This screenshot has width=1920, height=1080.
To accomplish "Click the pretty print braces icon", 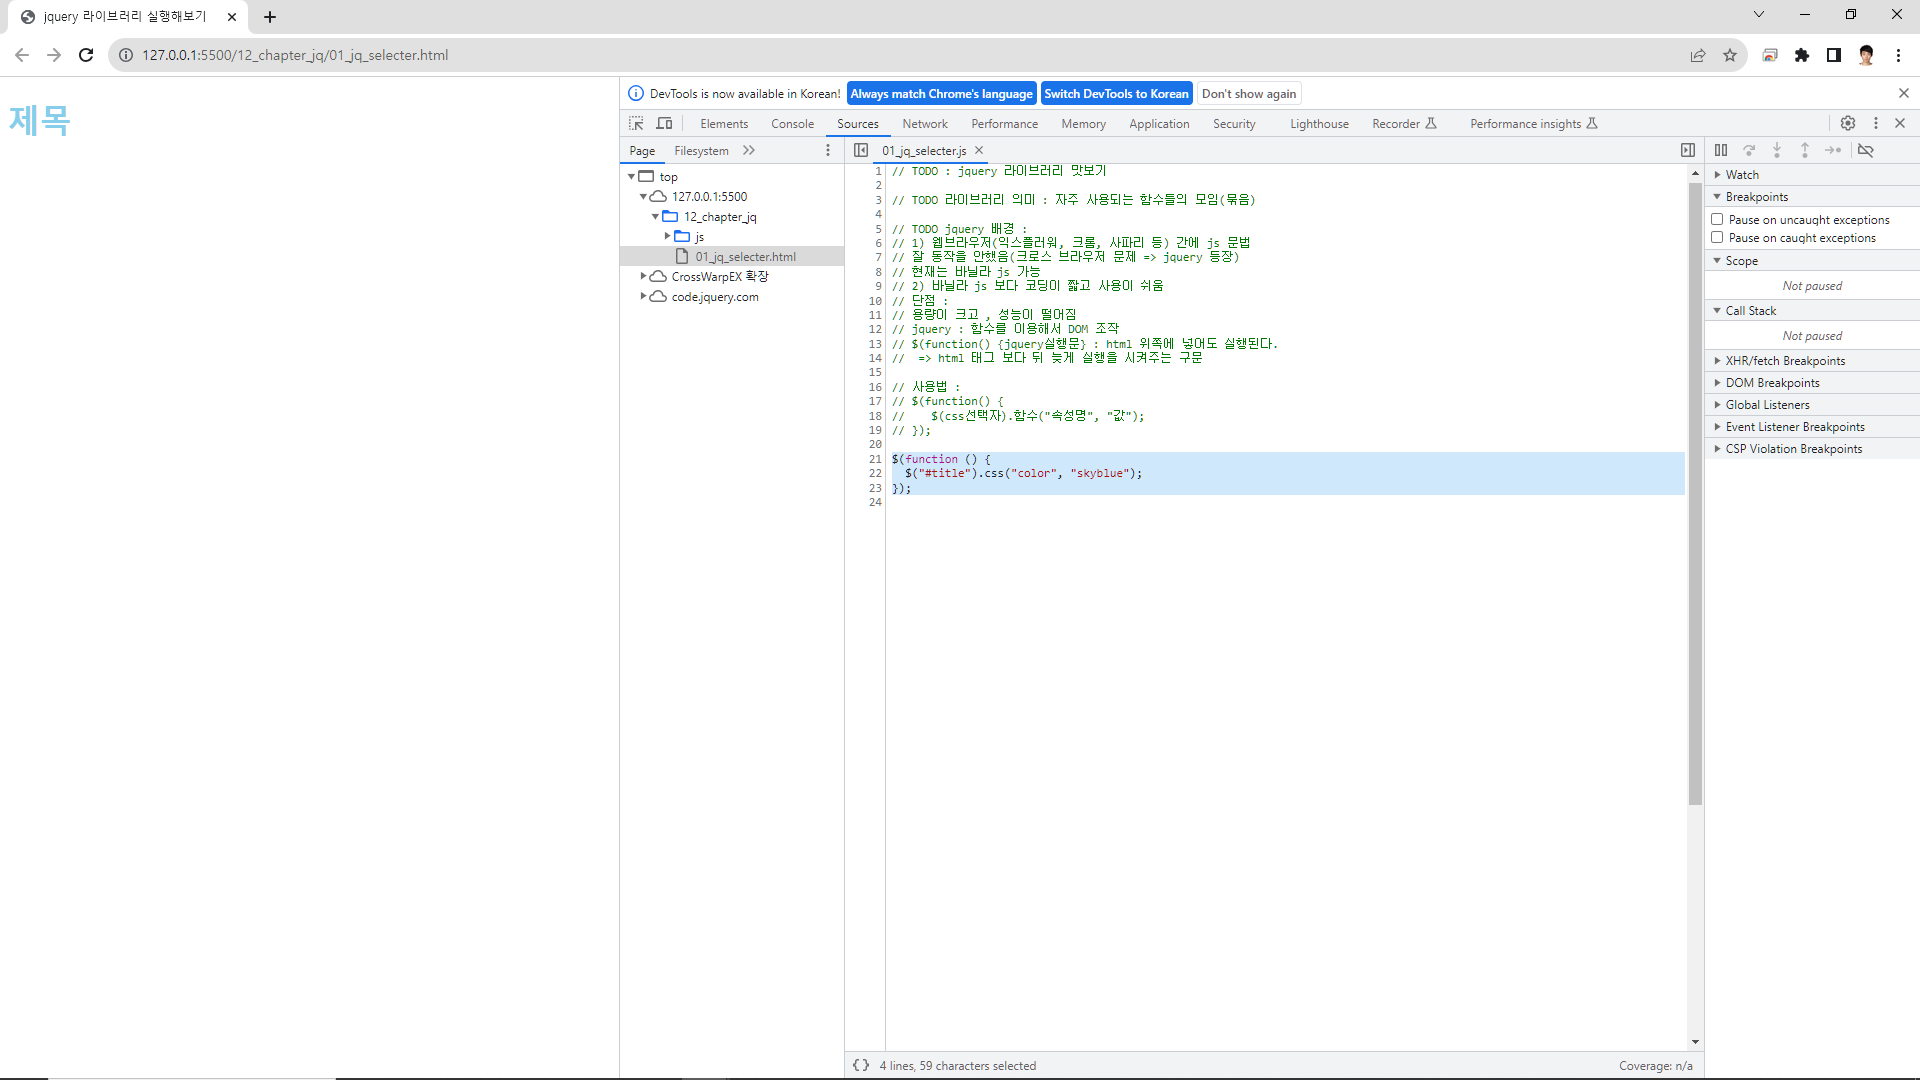I will coord(861,1065).
